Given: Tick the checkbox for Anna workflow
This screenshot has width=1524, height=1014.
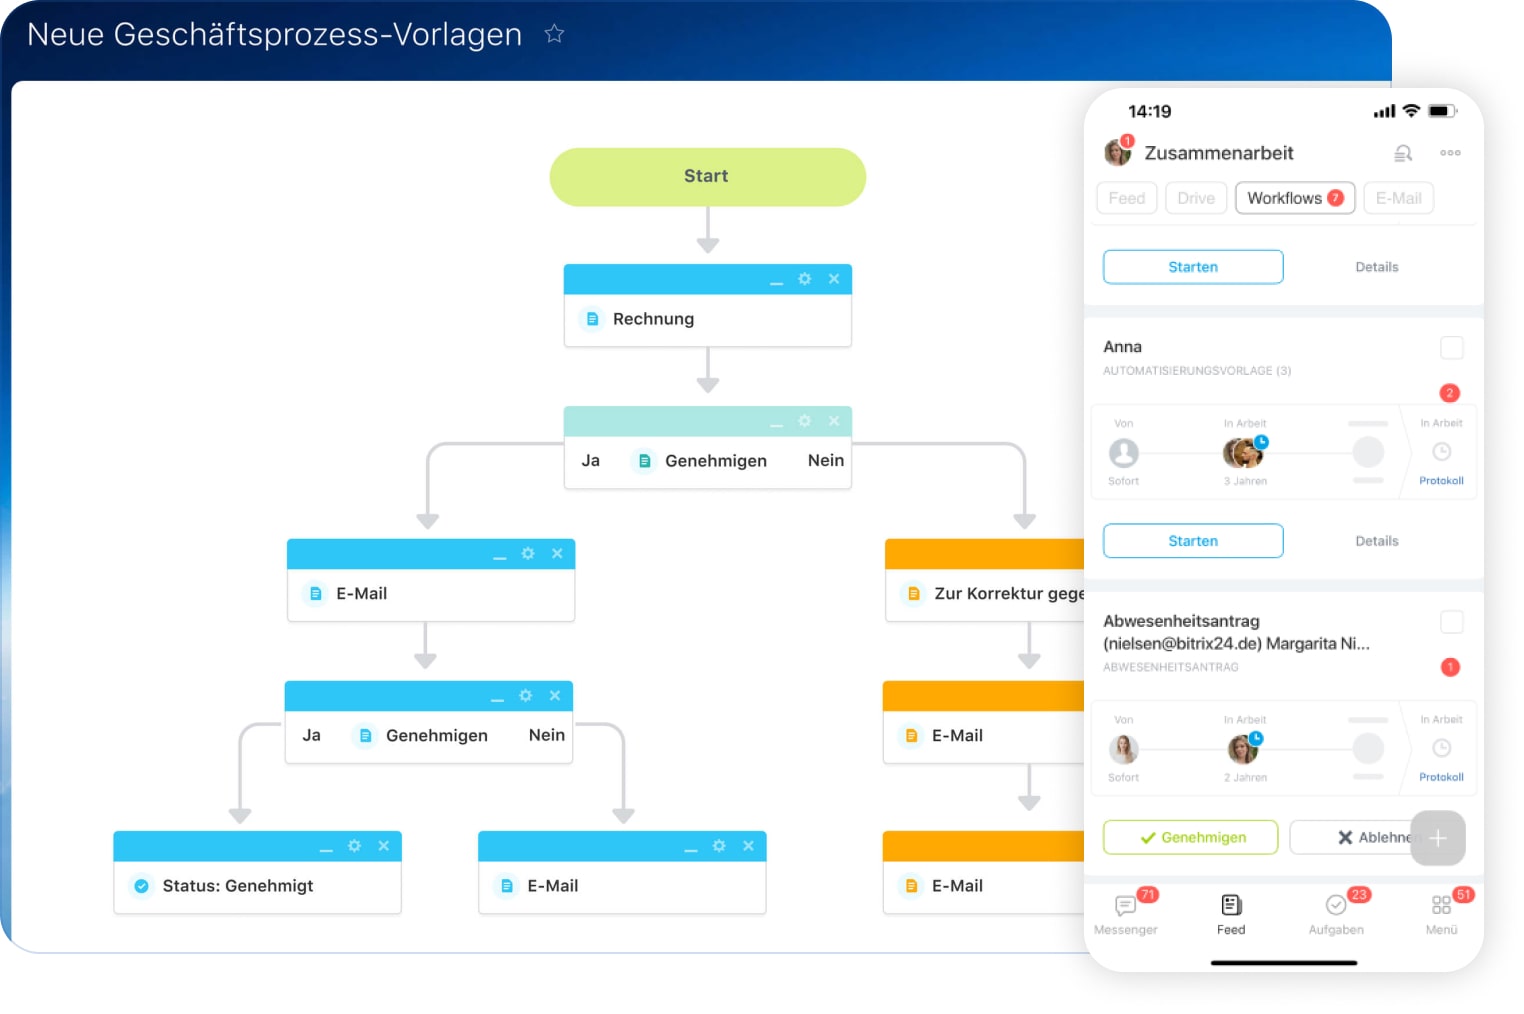Looking at the screenshot, I should pos(1451,348).
